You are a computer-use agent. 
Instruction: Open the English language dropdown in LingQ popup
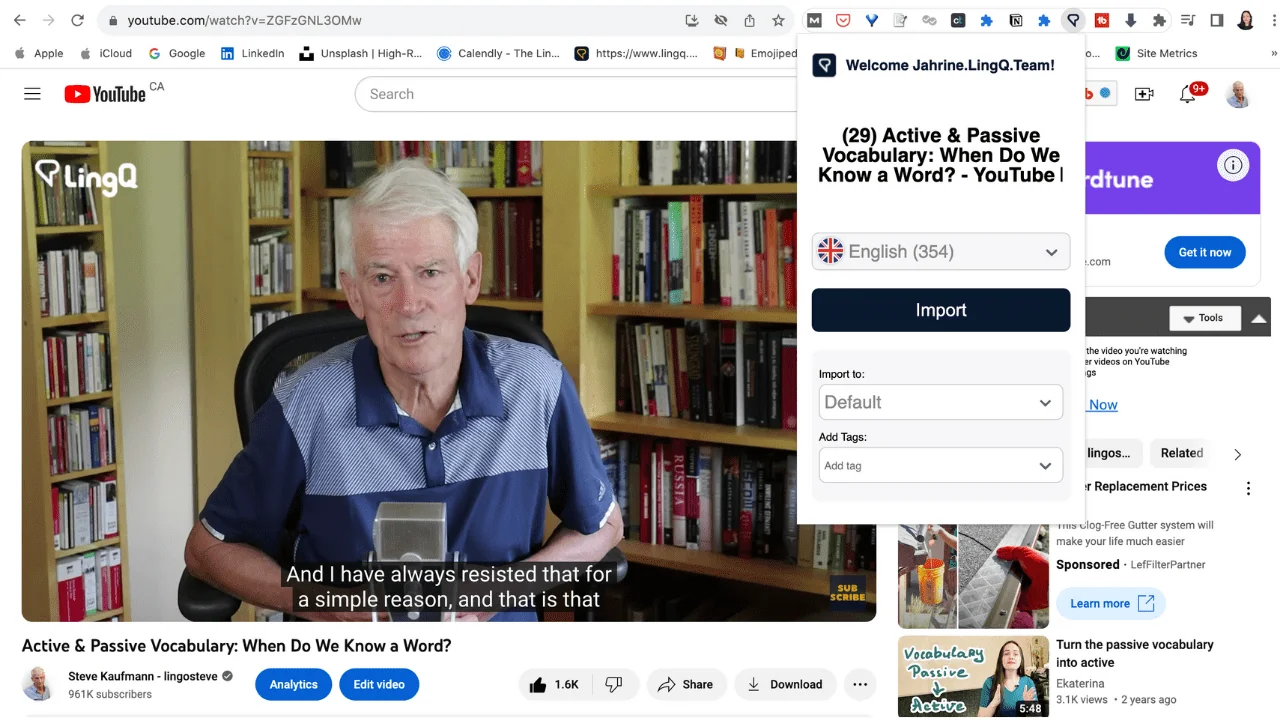tap(940, 251)
